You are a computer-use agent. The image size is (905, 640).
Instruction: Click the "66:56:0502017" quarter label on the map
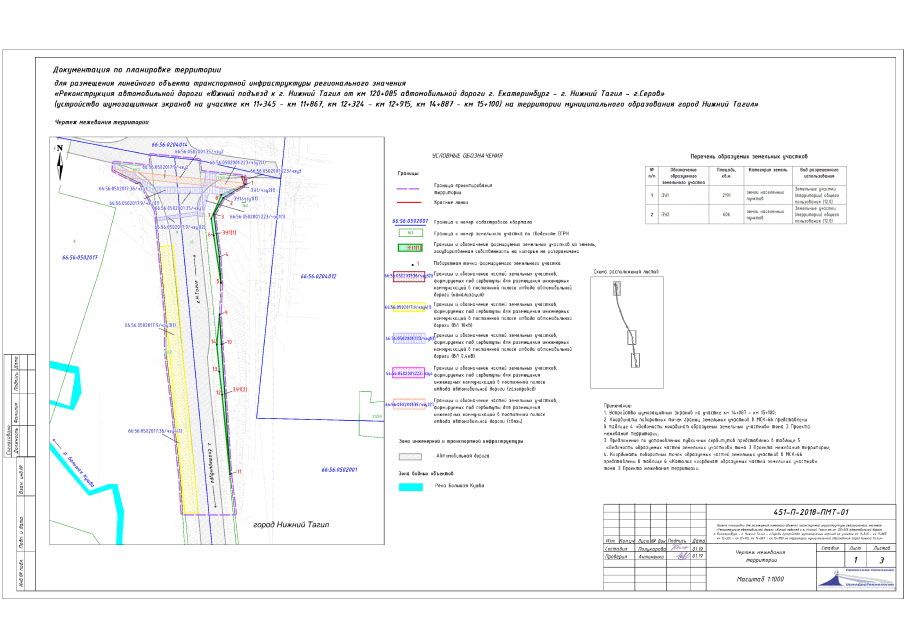(80, 258)
